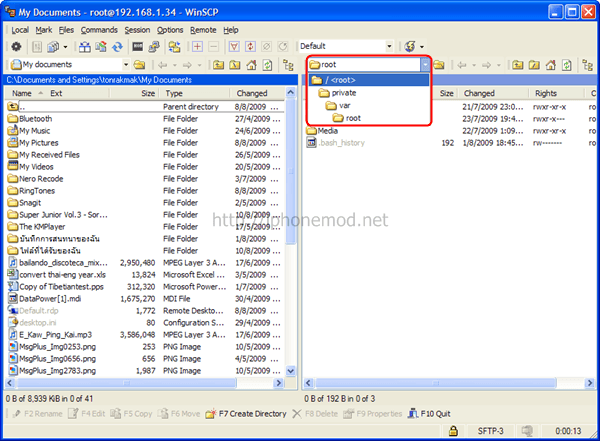Open the Files menu
The width and height of the screenshot is (600, 441).
click(66, 30)
